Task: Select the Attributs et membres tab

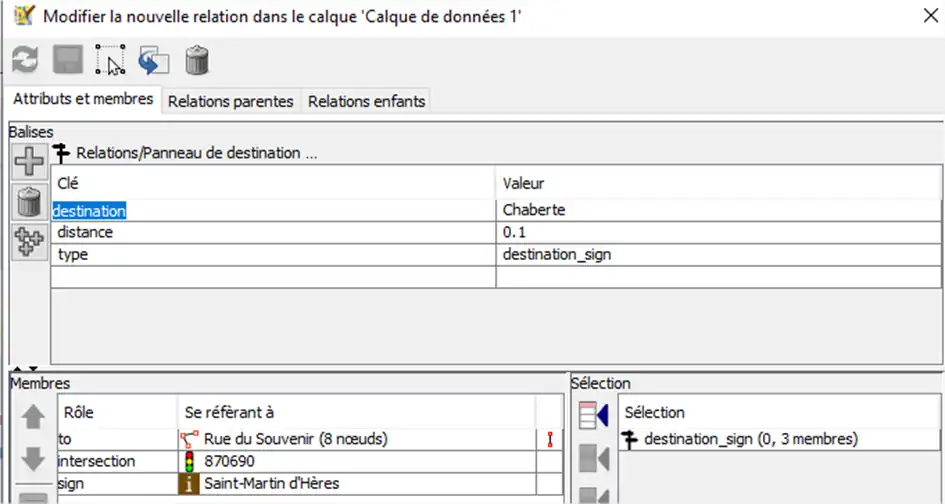Action: point(83,100)
